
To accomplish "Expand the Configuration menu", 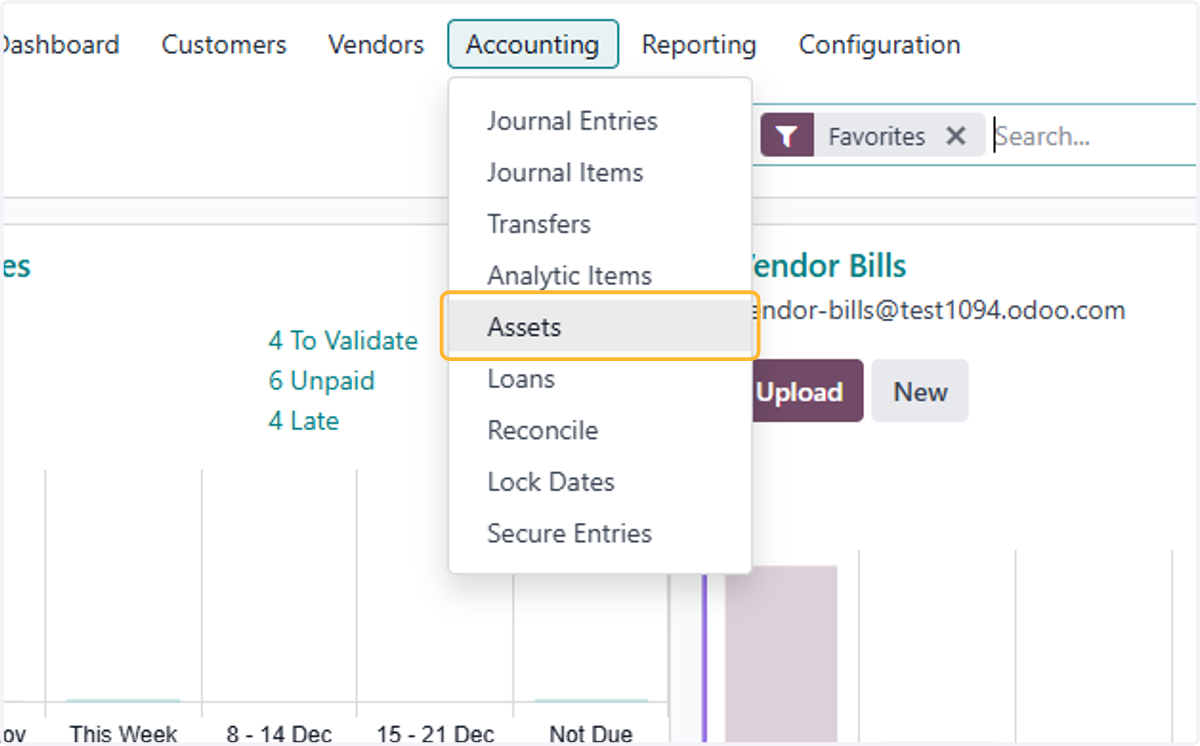I will coord(880,45).
